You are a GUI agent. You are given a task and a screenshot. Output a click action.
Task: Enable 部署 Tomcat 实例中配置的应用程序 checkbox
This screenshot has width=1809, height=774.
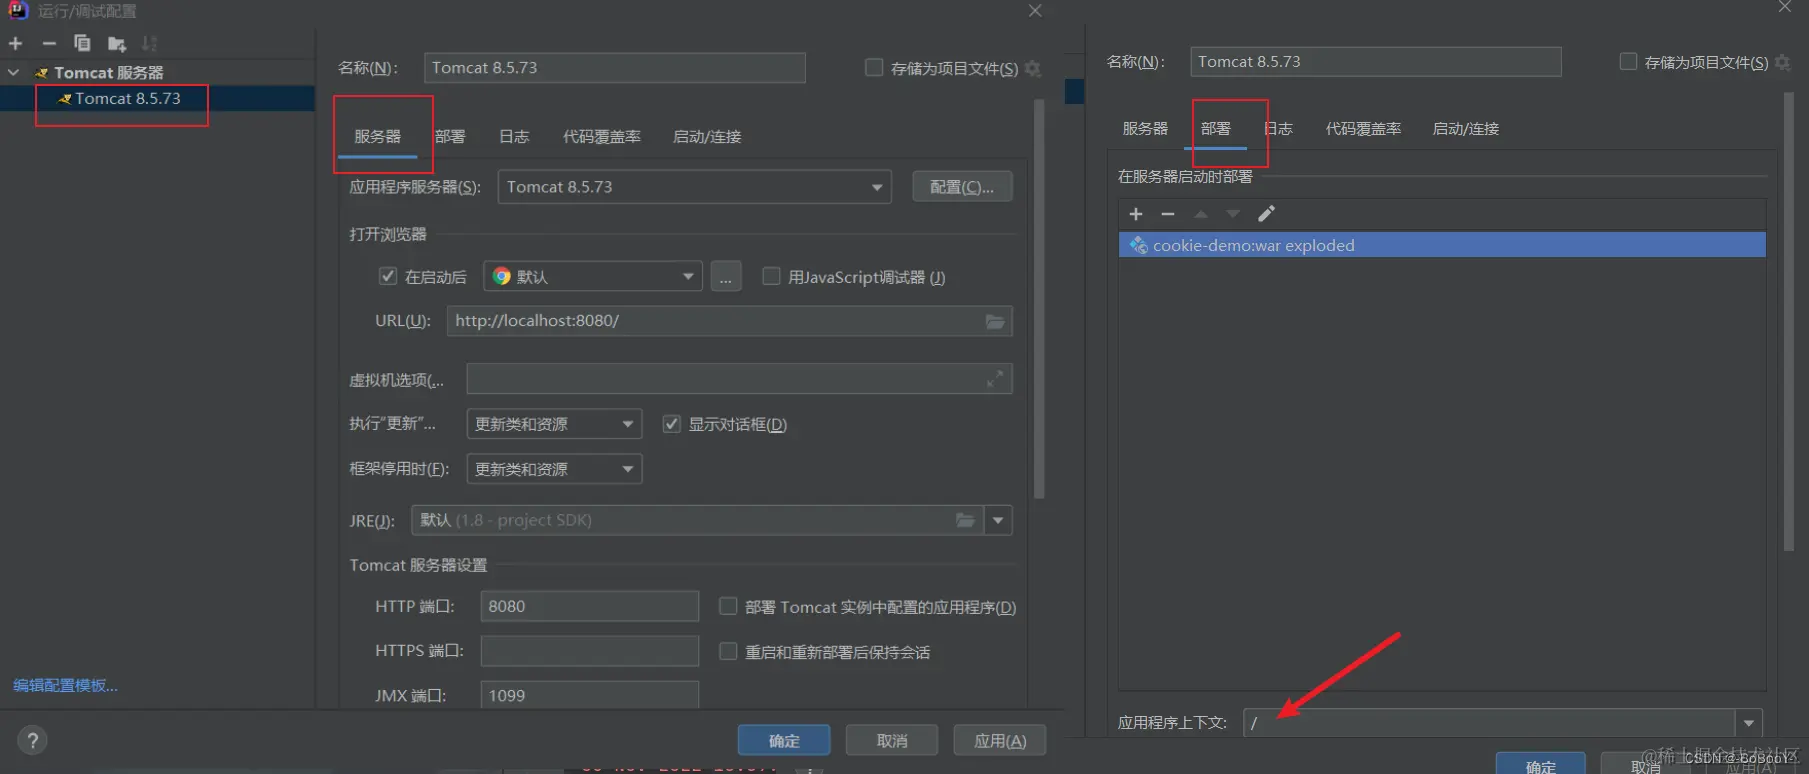(x=728, y=606)
